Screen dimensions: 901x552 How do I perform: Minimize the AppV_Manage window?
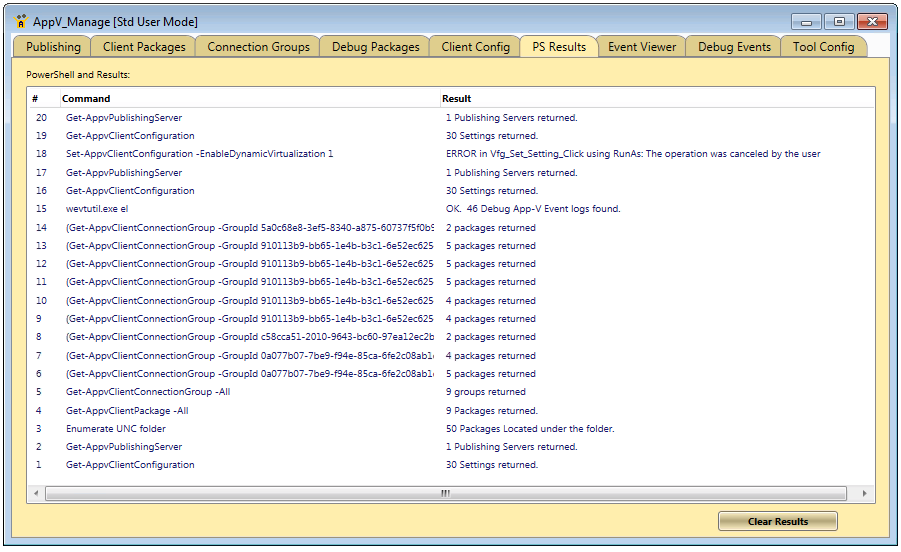click(x=806, y=22)
